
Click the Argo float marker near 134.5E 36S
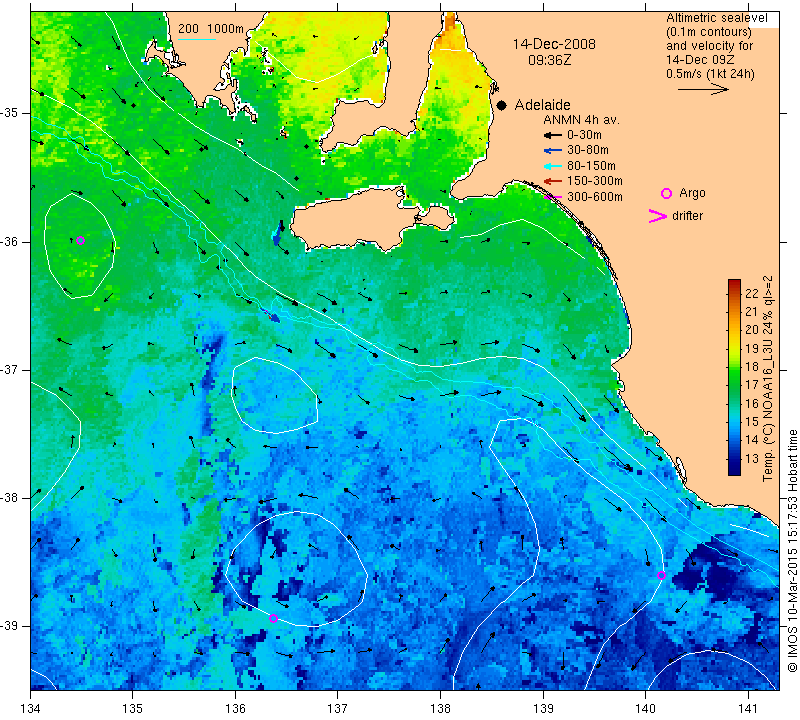[x=80, y=241]
